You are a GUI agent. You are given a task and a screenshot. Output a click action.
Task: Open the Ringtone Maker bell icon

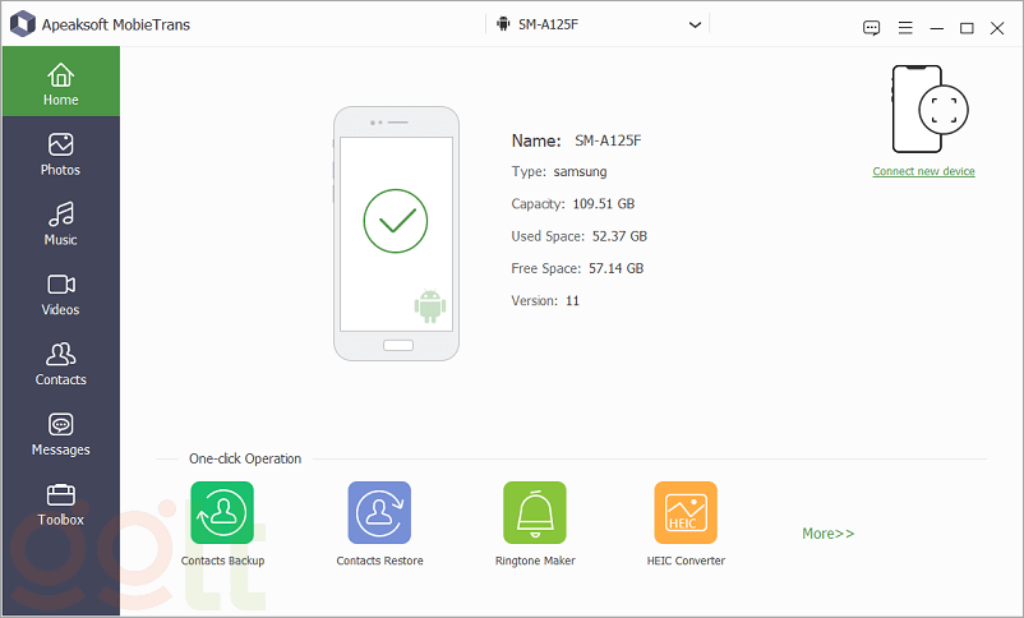534,513
